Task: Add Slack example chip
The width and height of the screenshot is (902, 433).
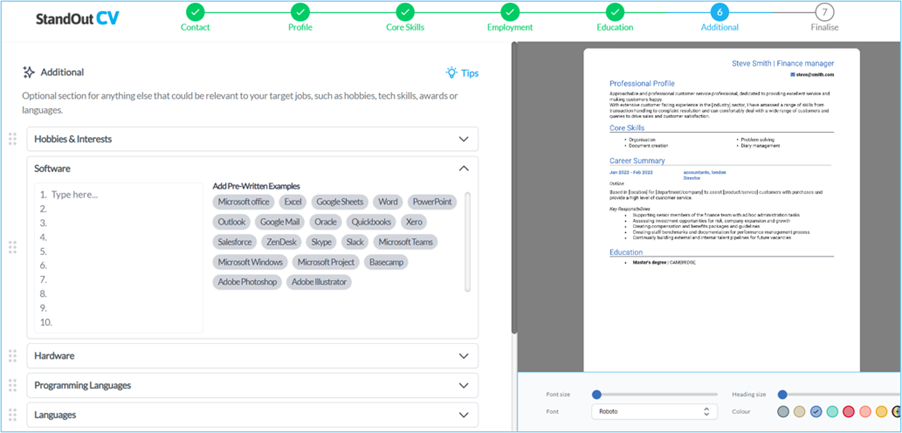Action: [x=355, y=242]
